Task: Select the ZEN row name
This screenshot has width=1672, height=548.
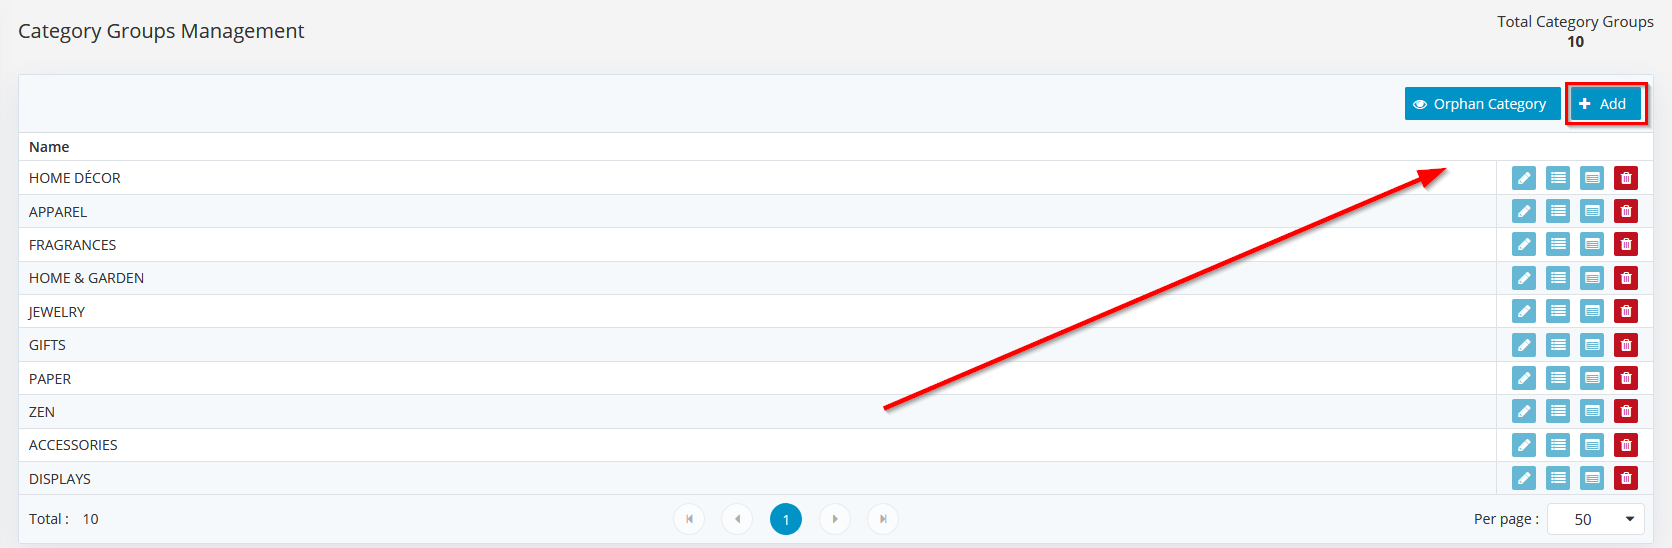Action: [x=42, y=412]
